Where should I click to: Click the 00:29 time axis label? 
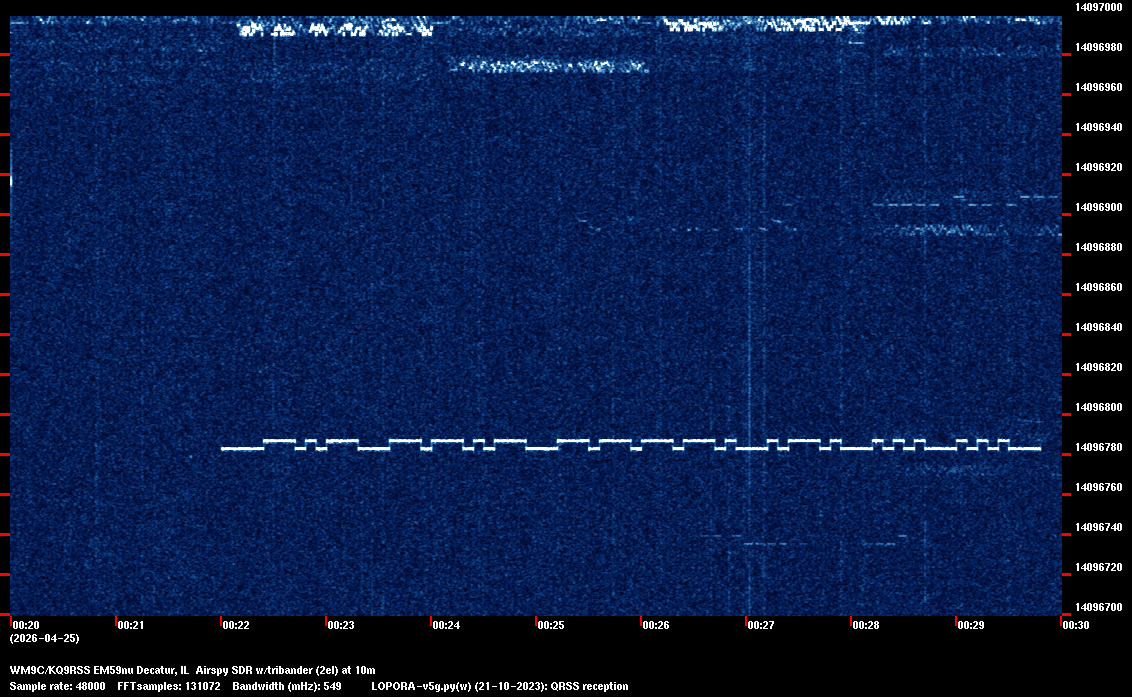(x=971, y=625)
